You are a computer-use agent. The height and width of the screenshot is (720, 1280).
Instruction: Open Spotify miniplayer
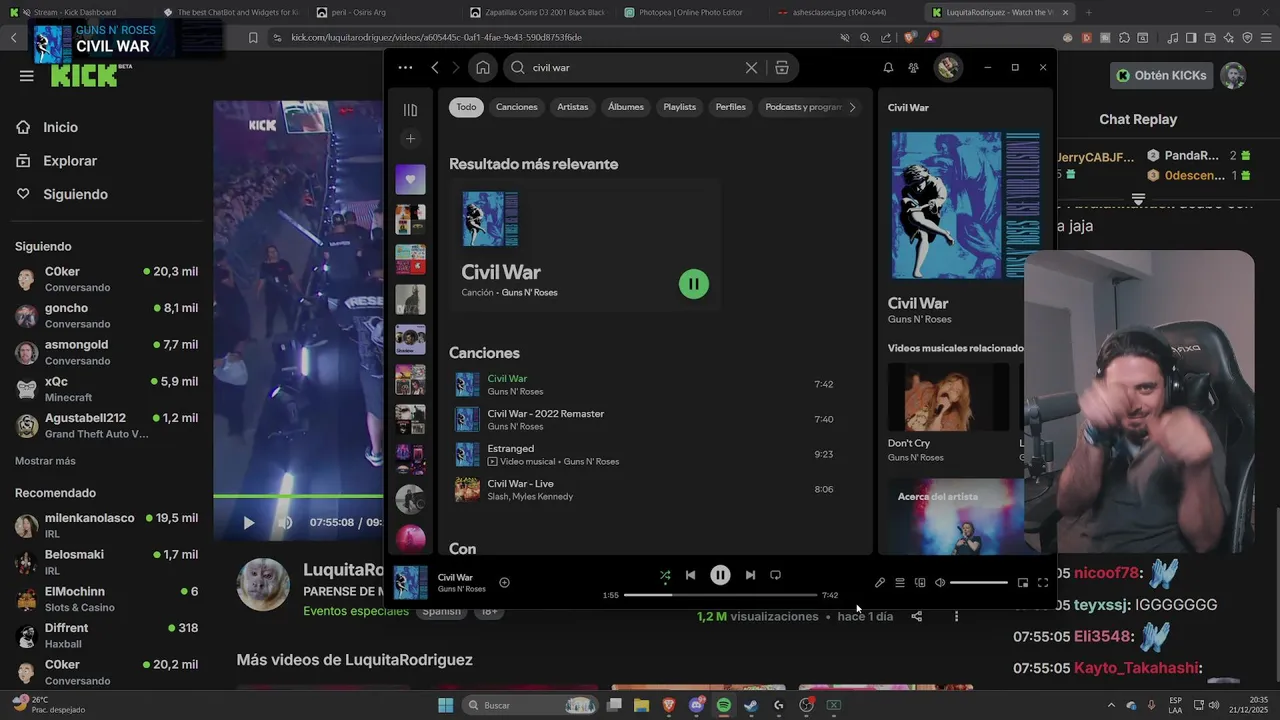(x=1023, y=582)
